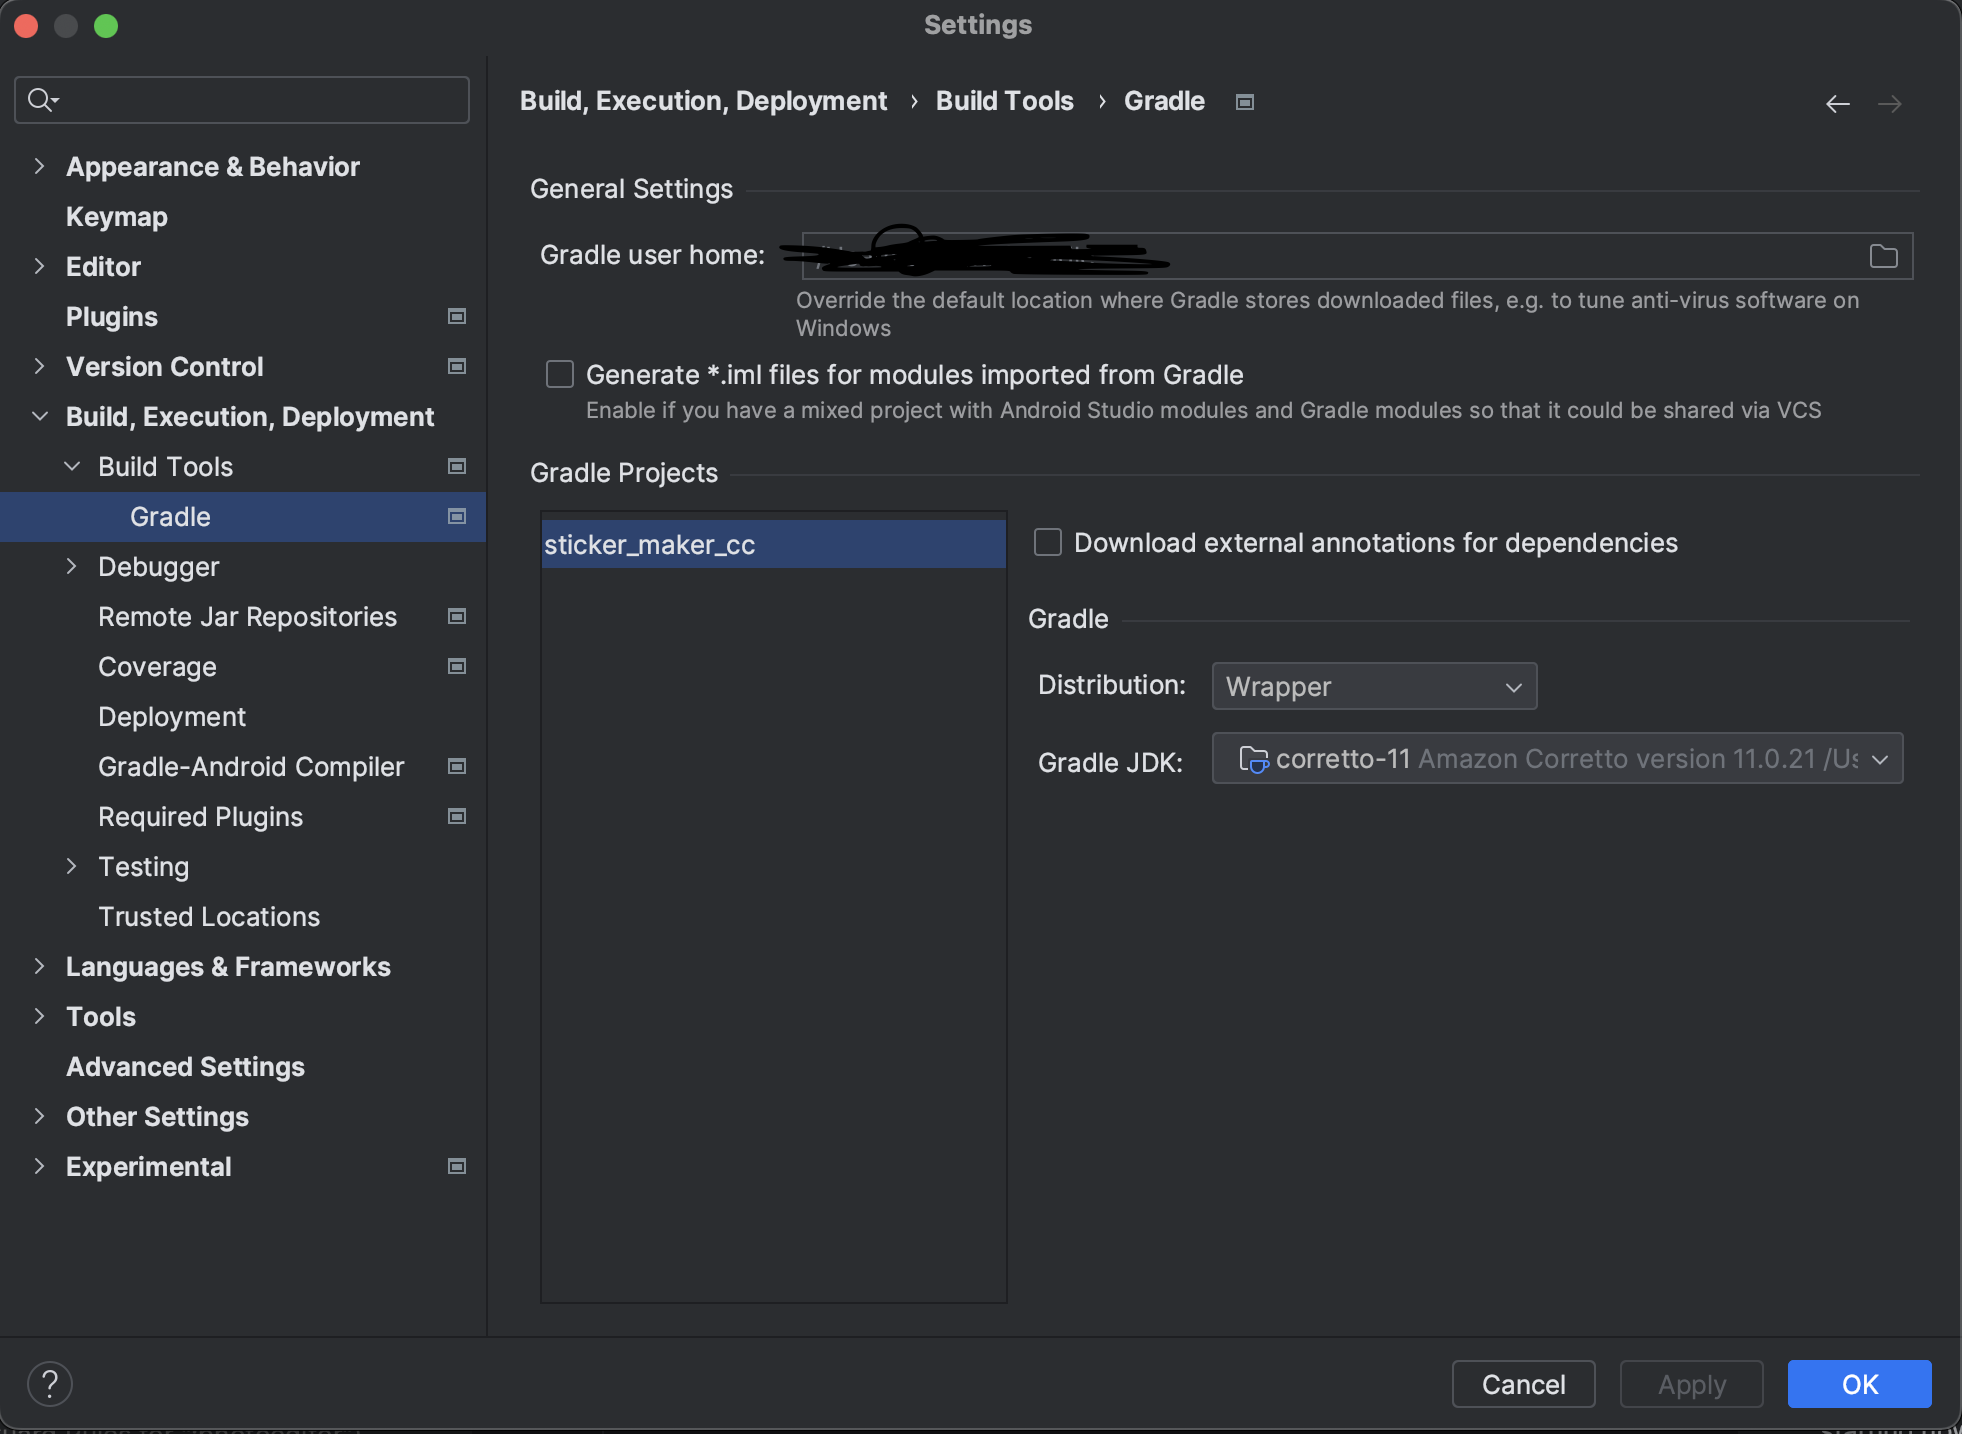Collapse the Build Tools tree node
The height and width of the screenshot is (1434, 1962).
pyautogui.click(x=72, y=467)
